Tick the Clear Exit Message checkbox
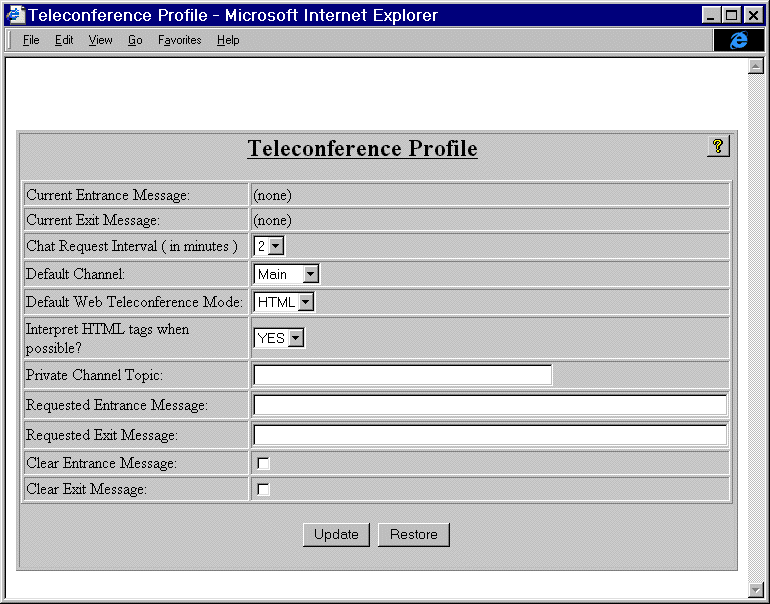Viewport: 770px width, 604px height. click(x=263, y=490)
